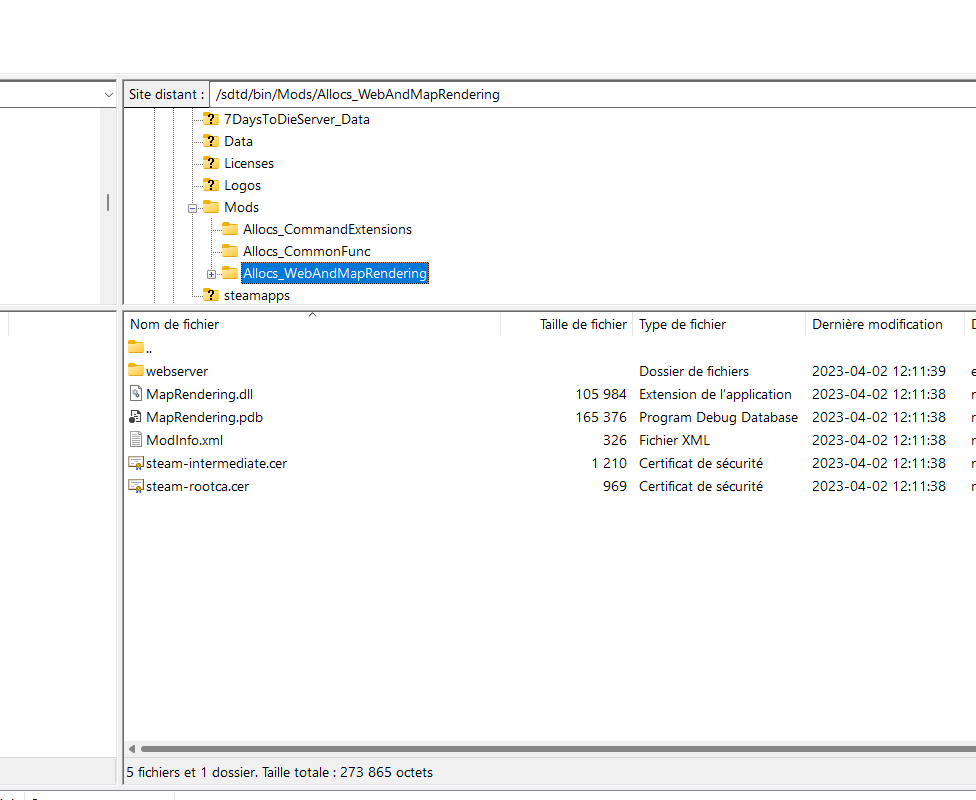Screen dimensions: 976x800
Task: Click the Allocs_CommandExtensions folder icon
Action: [x=230, y=229]
